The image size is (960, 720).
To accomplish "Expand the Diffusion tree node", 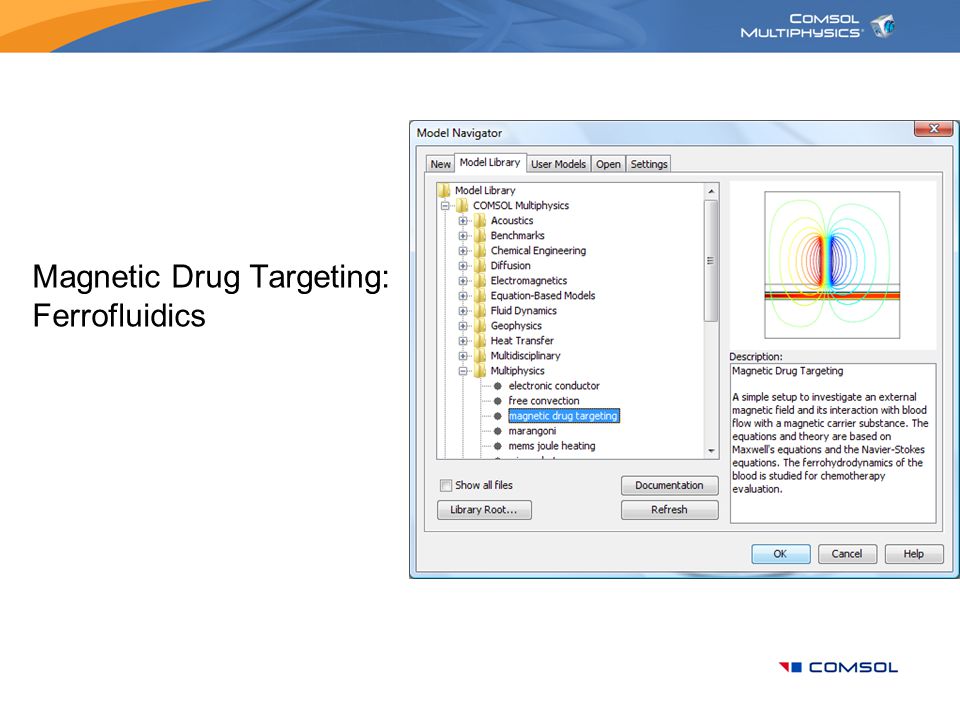I will (463, 266).
